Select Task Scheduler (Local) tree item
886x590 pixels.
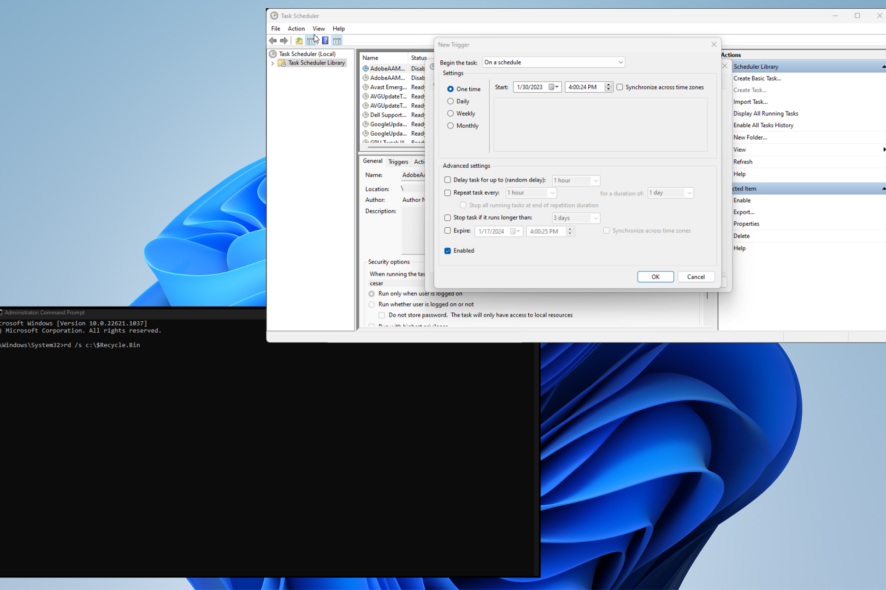tap(307, 54)
